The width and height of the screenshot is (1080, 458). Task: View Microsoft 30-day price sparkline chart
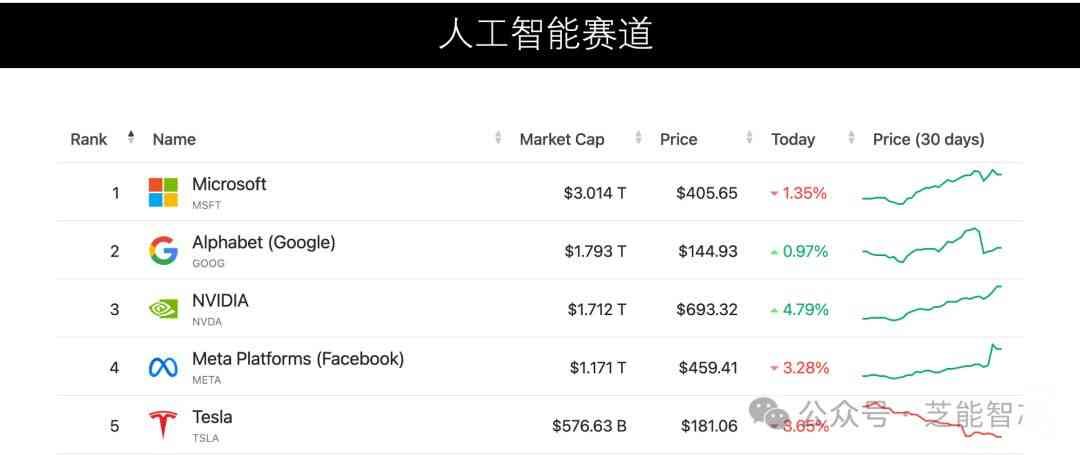pos(932,187)
